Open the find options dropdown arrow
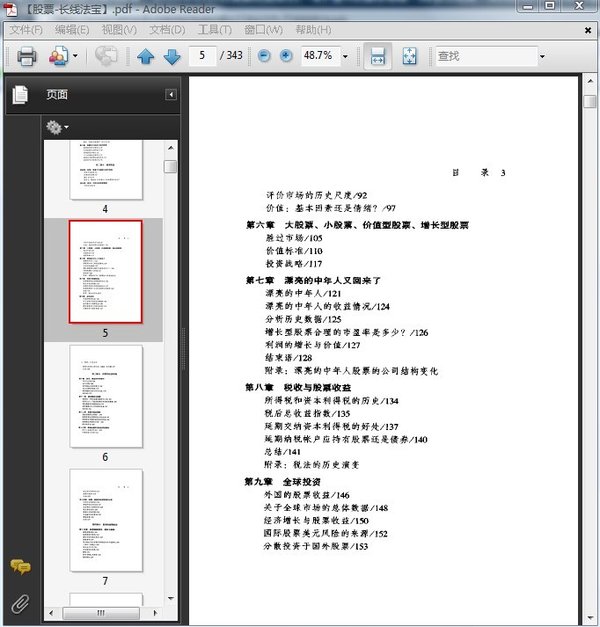Screen dimensions: 600x627 542,56
